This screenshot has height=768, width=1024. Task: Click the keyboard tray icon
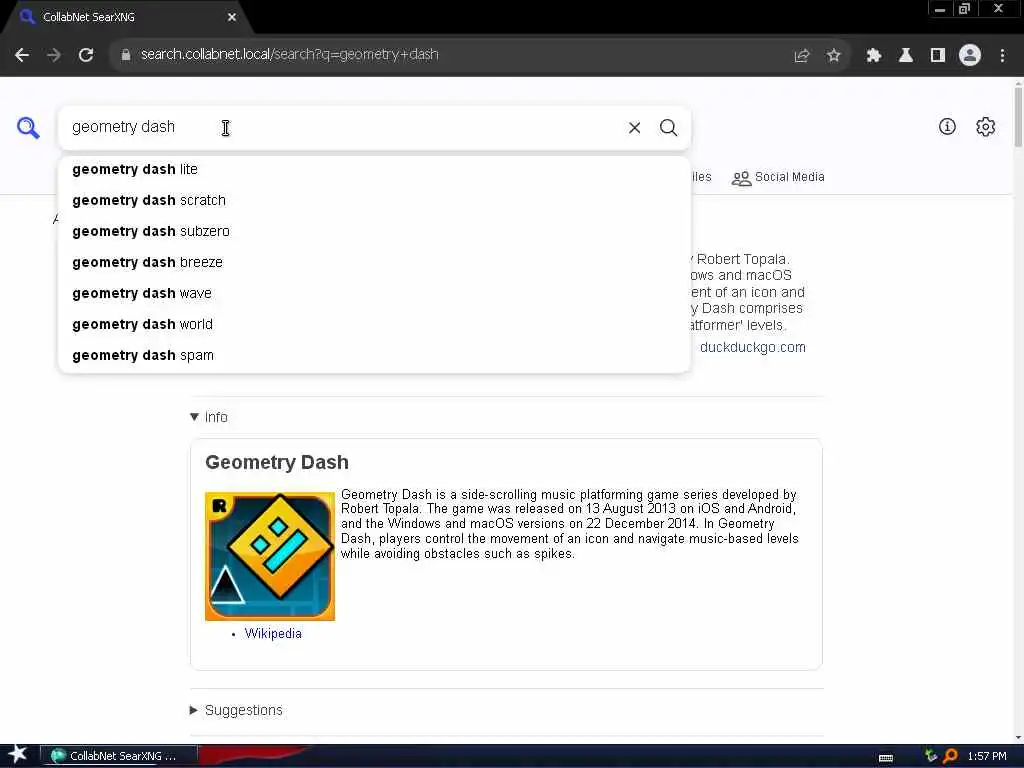[886, 758]
